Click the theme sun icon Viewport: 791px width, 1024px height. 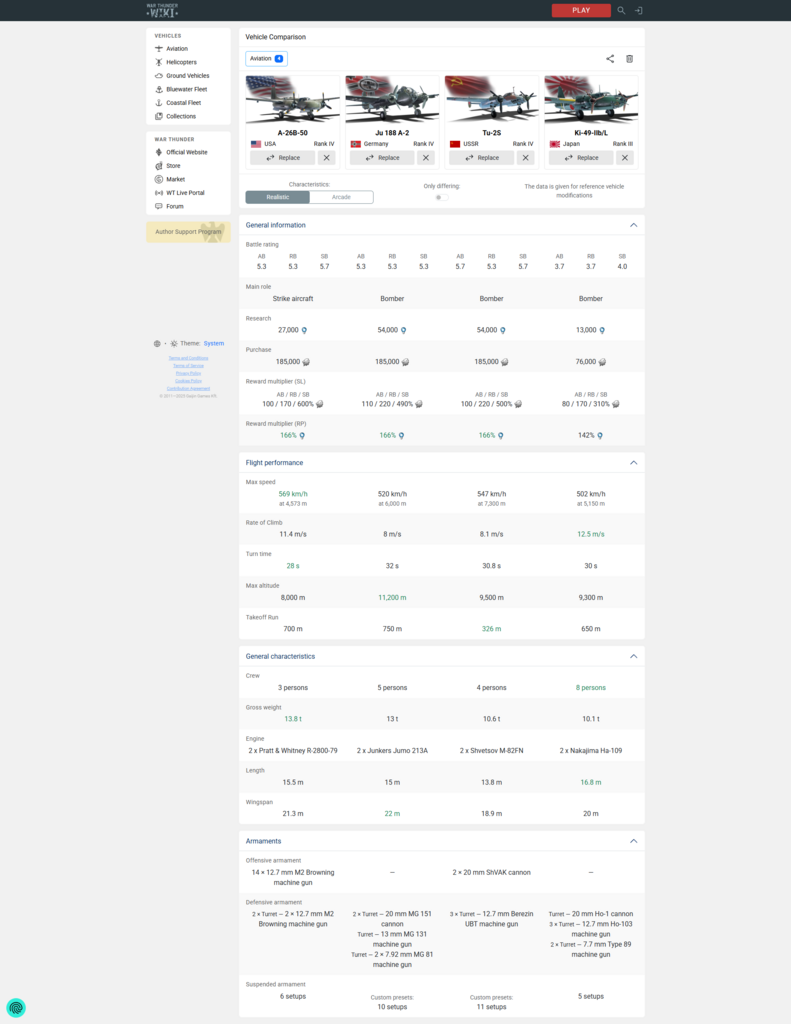[x=174, y=344]
